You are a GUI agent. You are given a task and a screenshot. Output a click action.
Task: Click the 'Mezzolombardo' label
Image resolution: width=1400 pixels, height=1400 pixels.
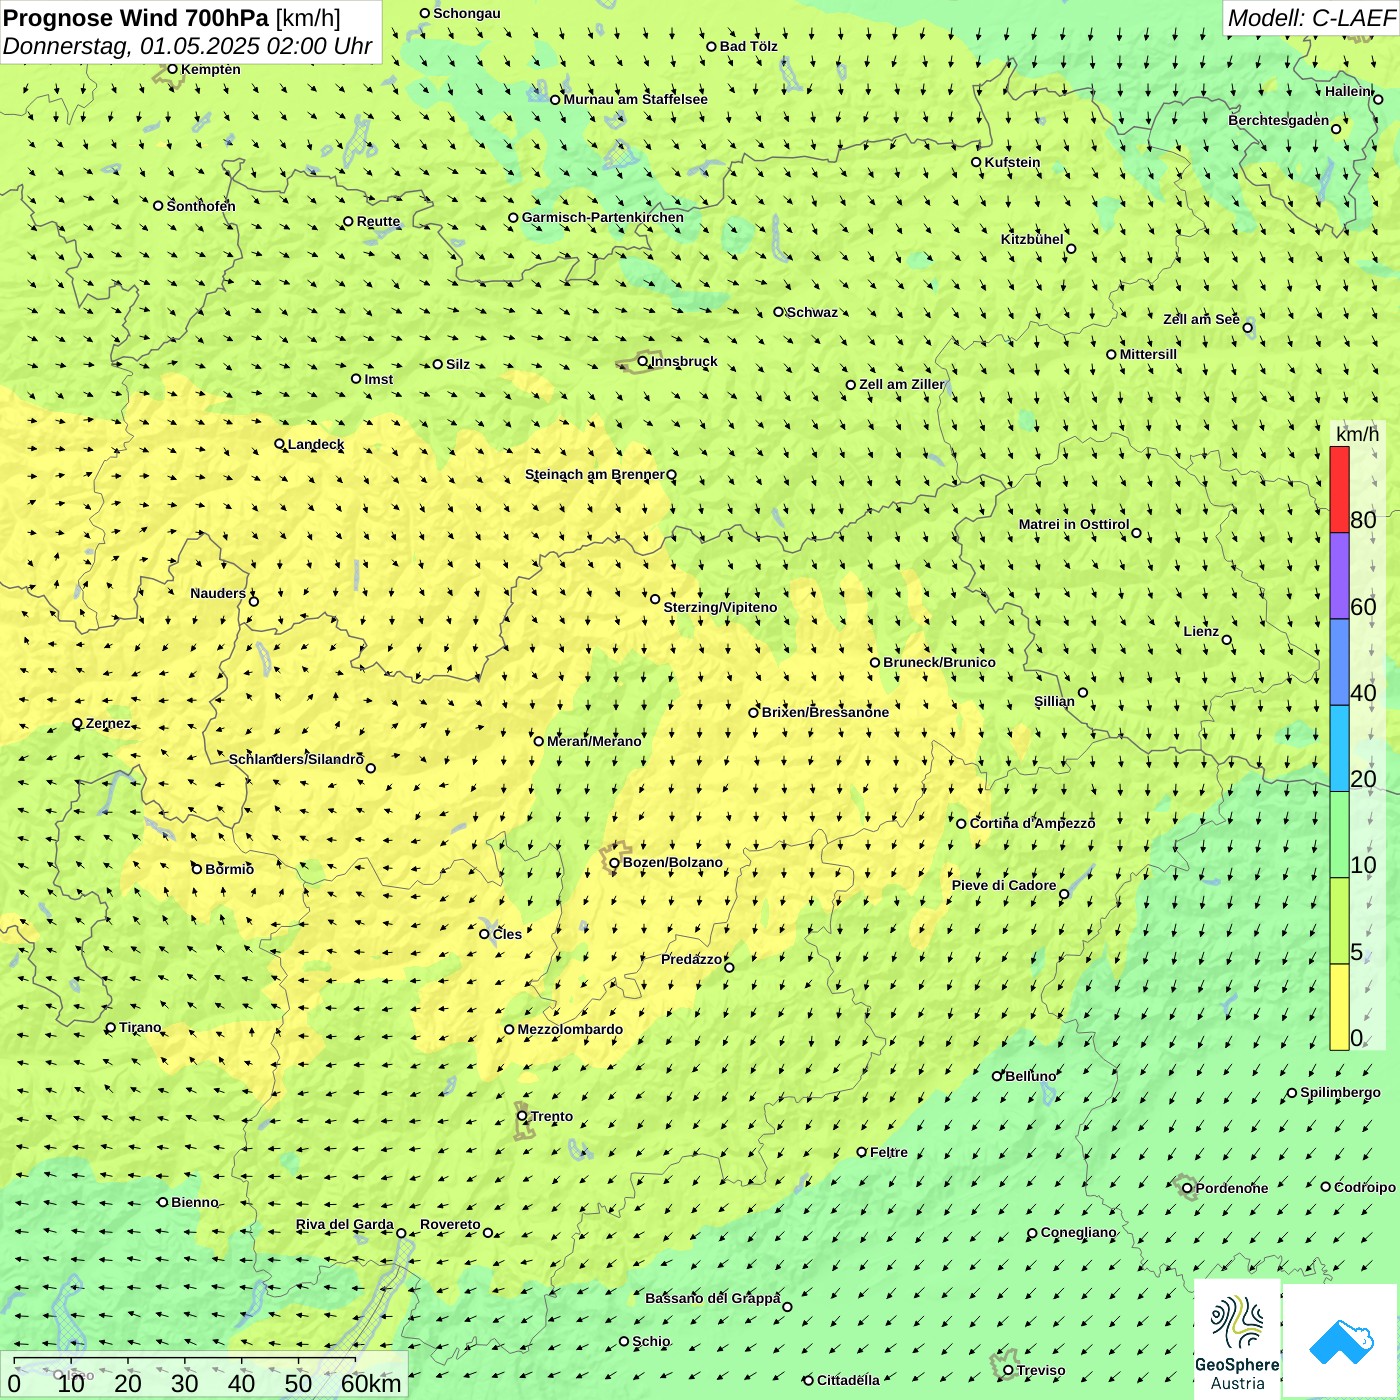(570, 1029)
